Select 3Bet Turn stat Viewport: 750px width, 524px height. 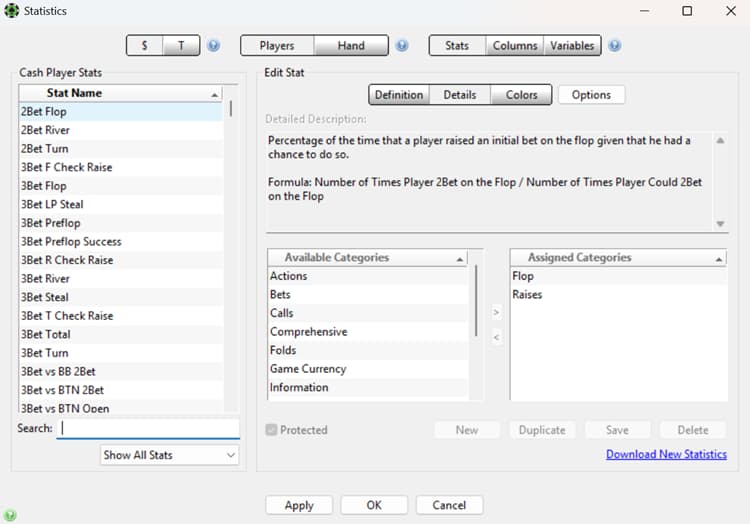121,353
